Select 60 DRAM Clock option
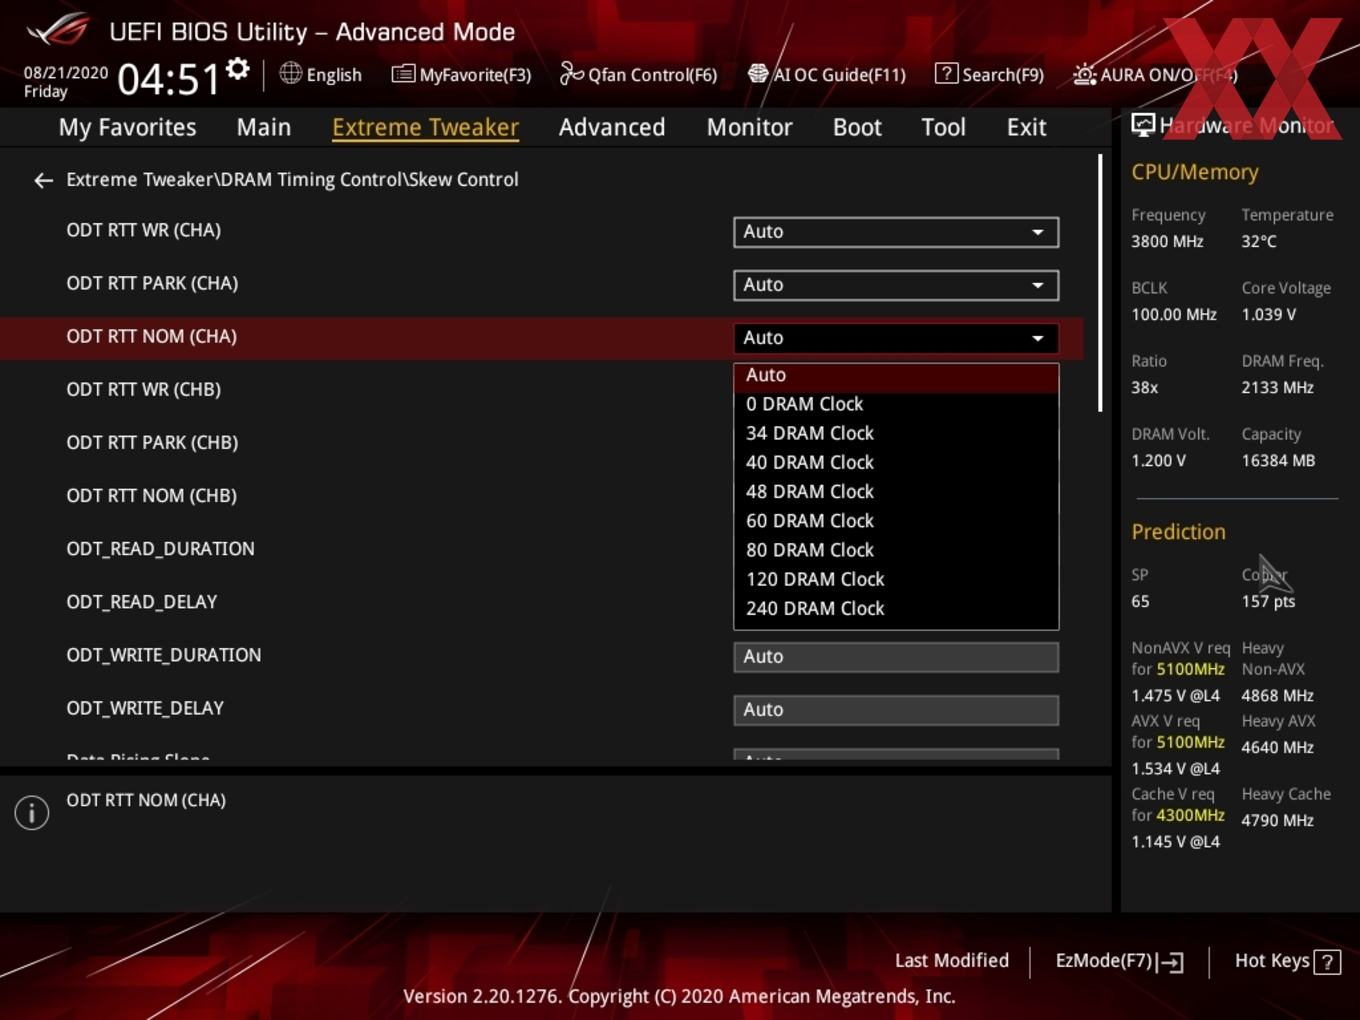This screenshot has width=1360, height=1020. (x=896, y=520)
